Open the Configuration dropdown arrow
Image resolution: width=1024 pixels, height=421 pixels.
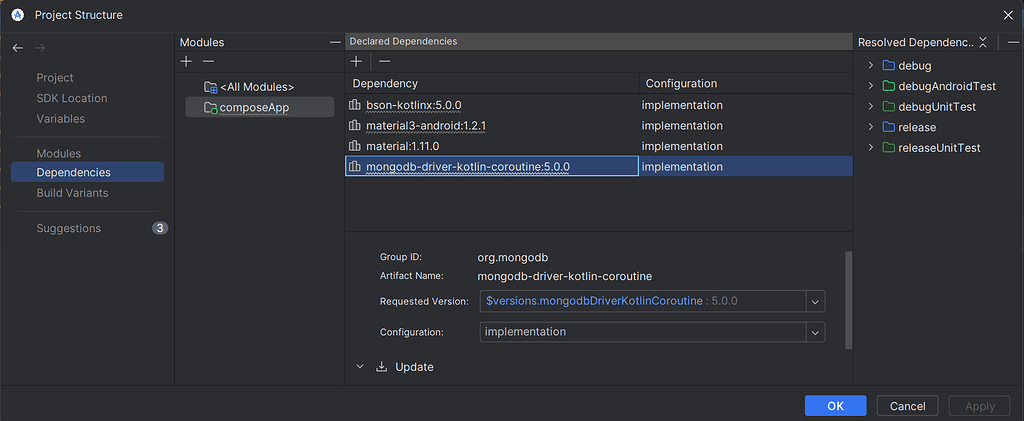(815, 332)
